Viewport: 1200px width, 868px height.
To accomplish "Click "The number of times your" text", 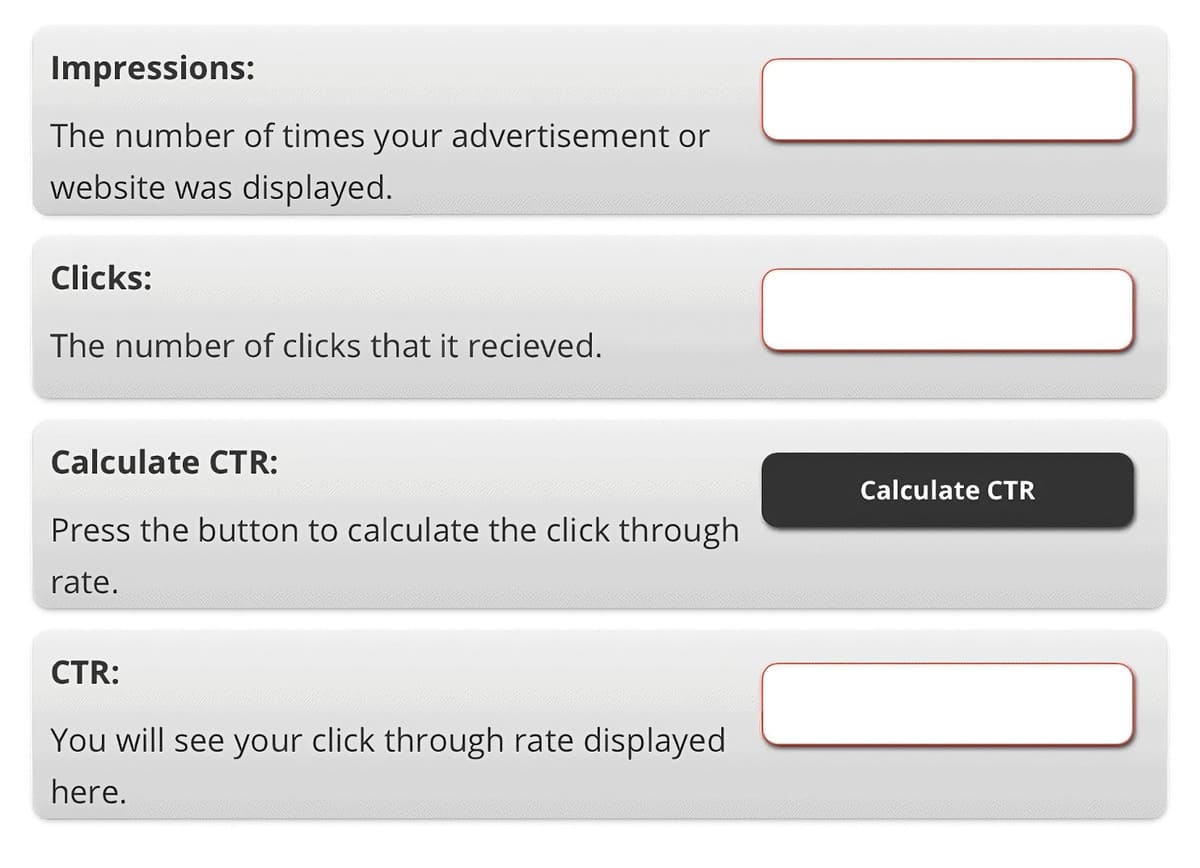I will tap(208, 135).
